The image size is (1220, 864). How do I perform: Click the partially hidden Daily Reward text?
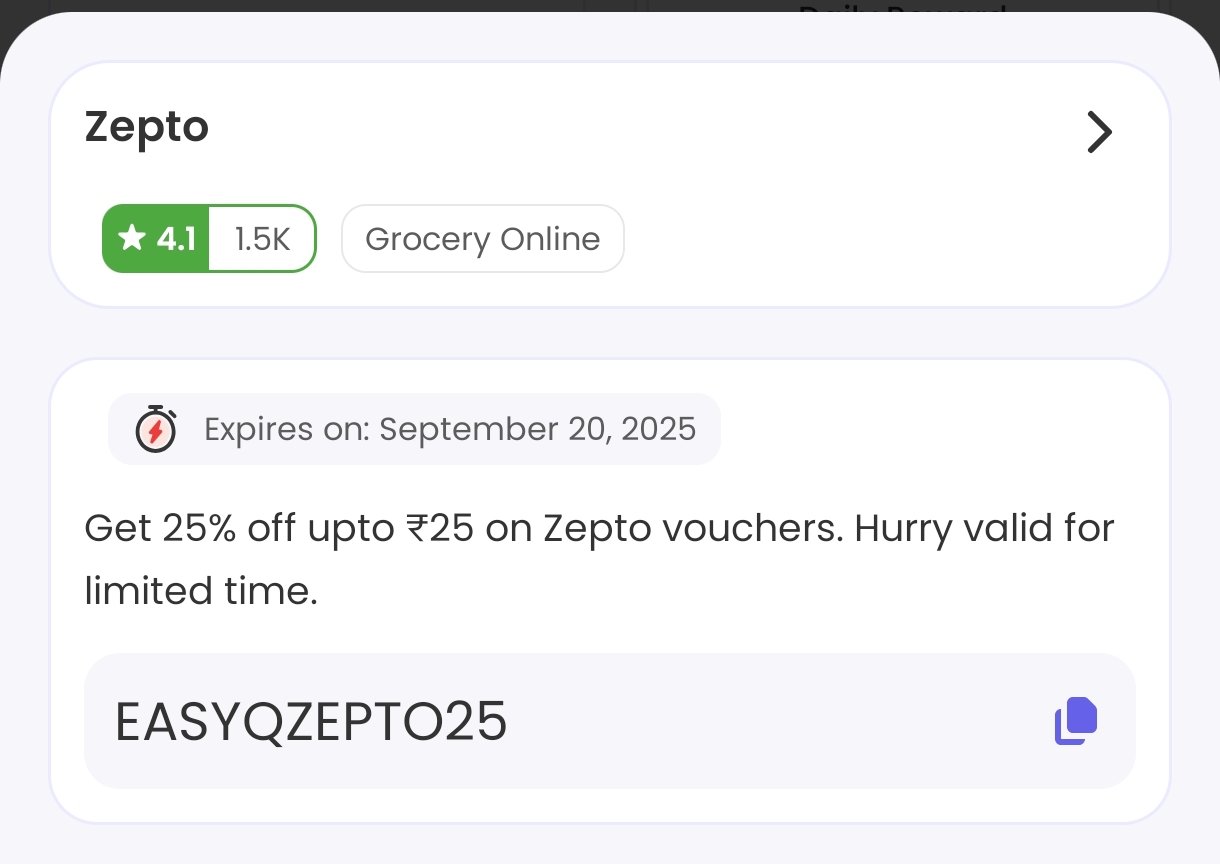(900, 10)
